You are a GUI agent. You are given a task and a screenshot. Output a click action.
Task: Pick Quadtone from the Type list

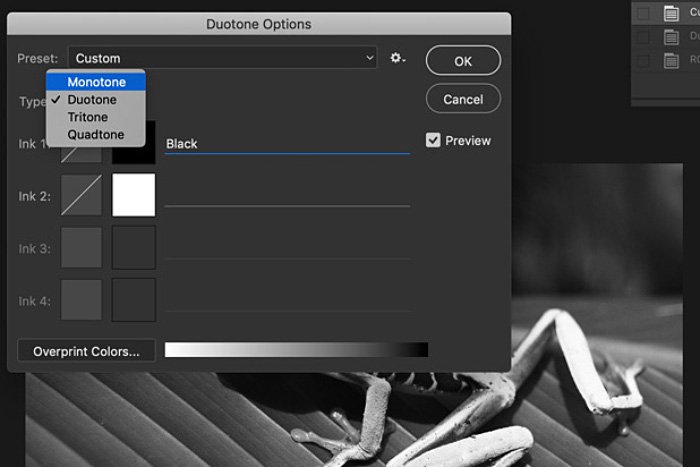click(96, 135)
